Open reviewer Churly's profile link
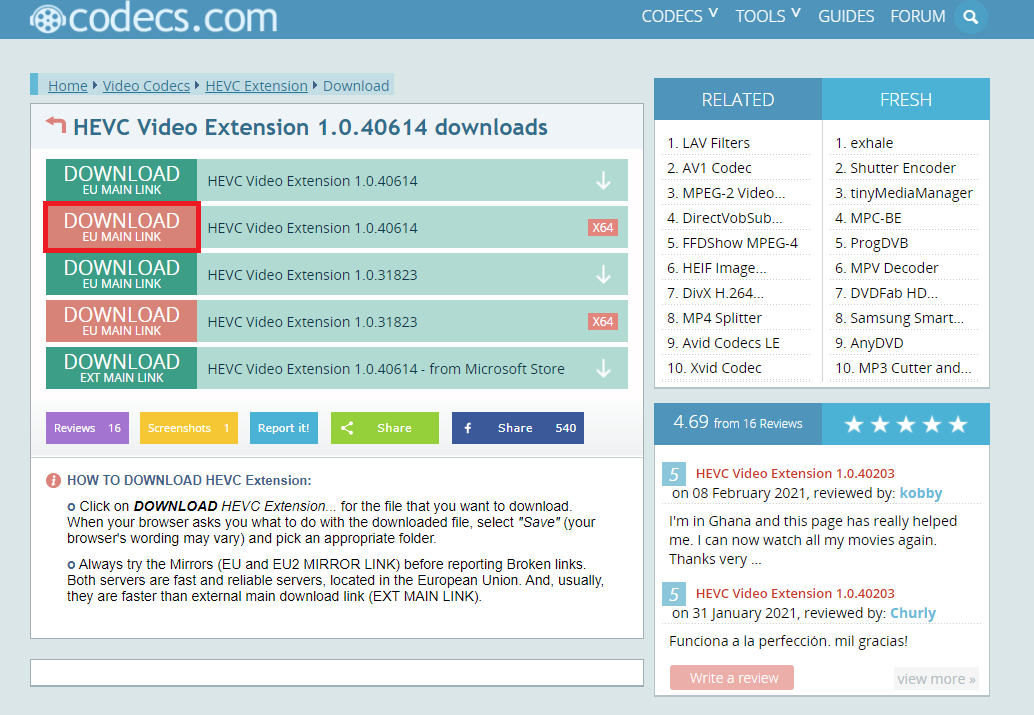1034x715 pixels. 913,613
